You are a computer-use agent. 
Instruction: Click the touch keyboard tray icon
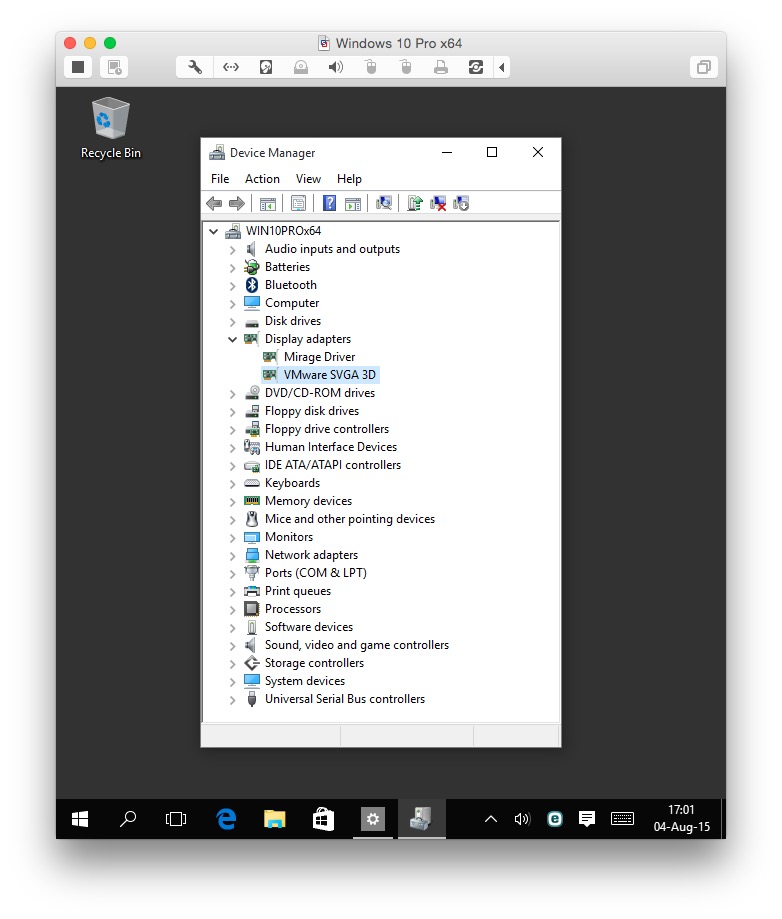click(622, 819)
